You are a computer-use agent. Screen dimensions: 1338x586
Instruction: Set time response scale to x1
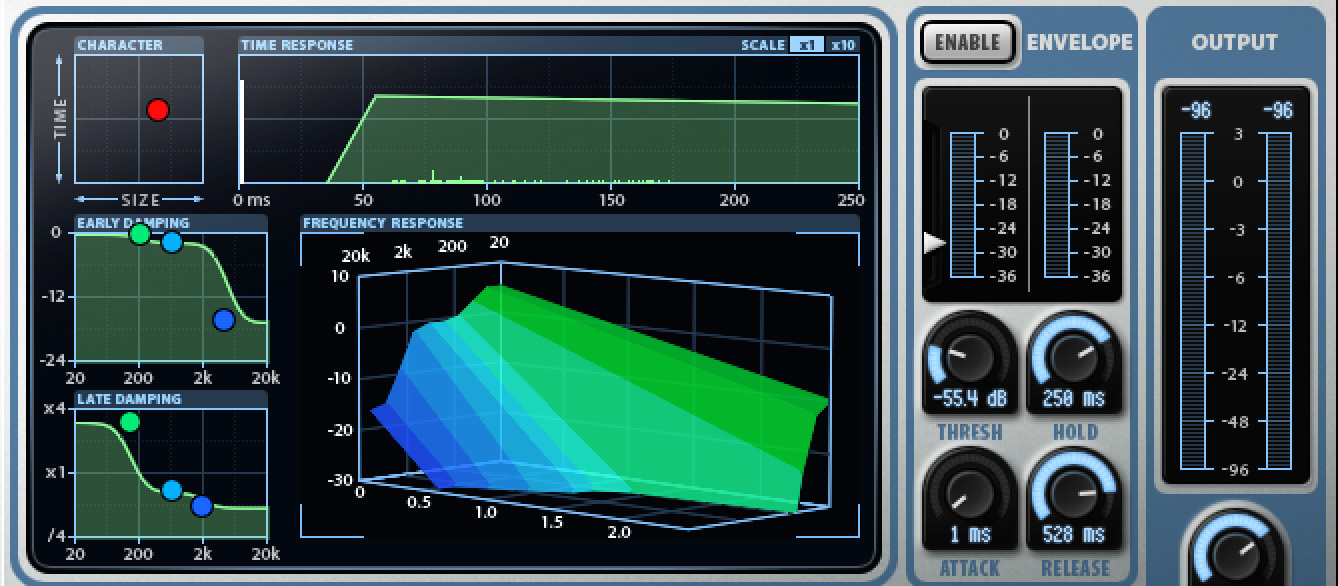(x=807, y=45)
